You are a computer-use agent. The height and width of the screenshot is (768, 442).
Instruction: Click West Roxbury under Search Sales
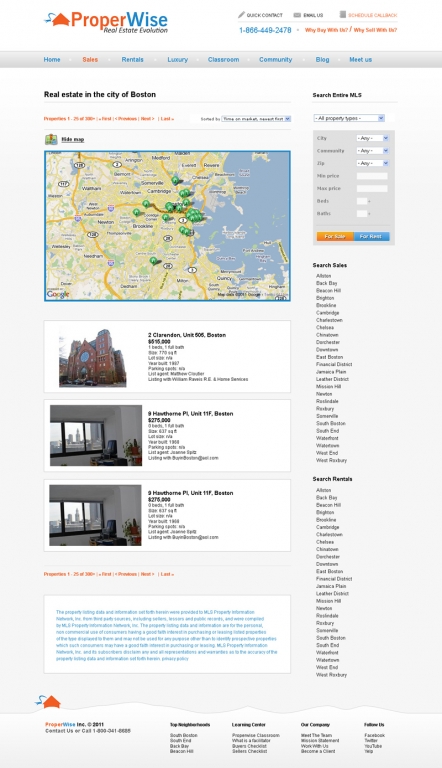[x=331, y=460]
